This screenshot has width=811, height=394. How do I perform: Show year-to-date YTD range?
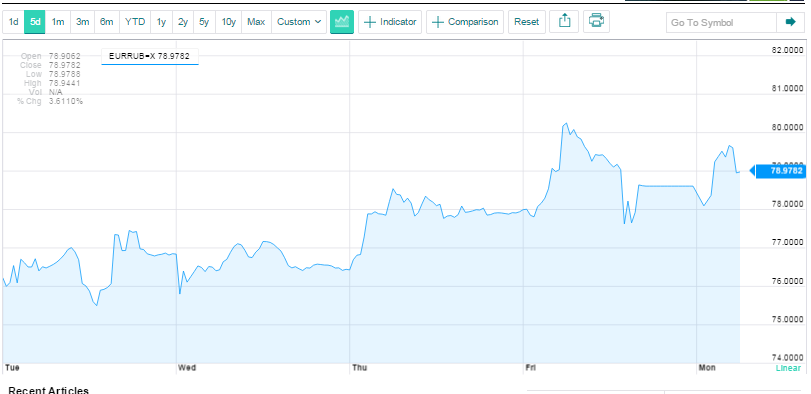pyautogui.click(x=135, y=22)
